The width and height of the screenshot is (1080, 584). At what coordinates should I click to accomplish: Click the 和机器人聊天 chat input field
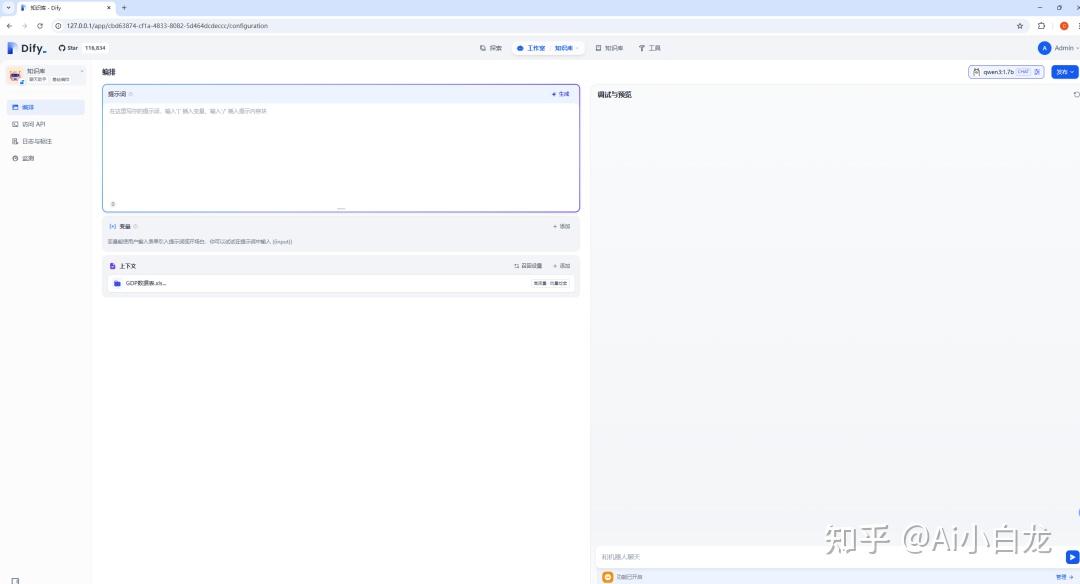click(820, 557)
